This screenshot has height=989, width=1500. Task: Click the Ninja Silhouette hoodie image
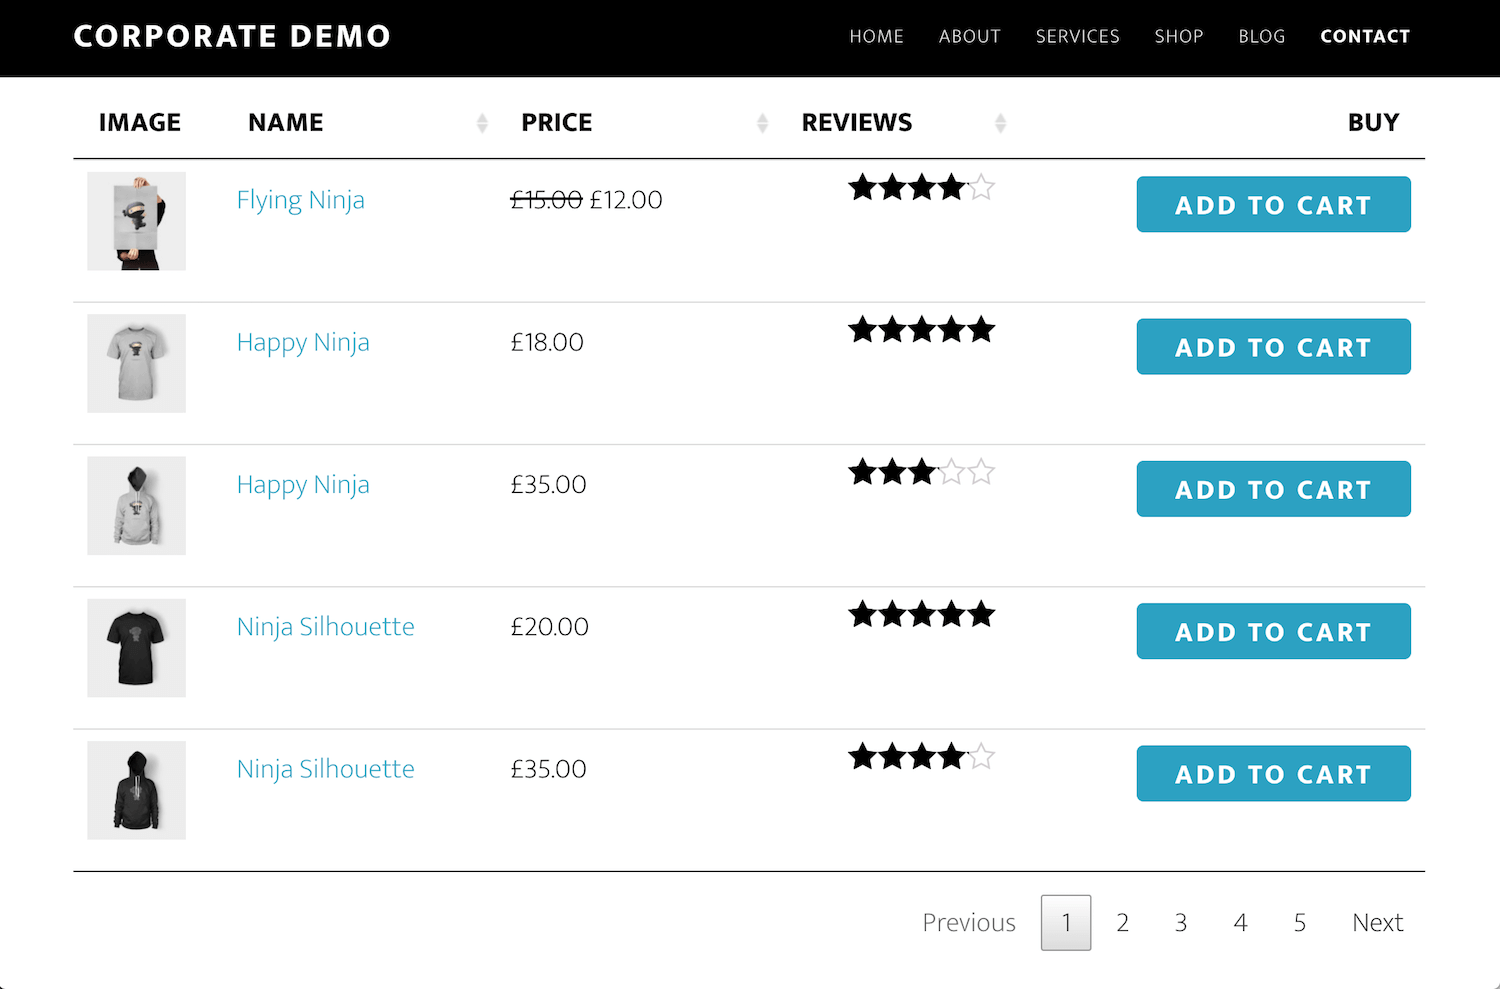pos(136,790)
